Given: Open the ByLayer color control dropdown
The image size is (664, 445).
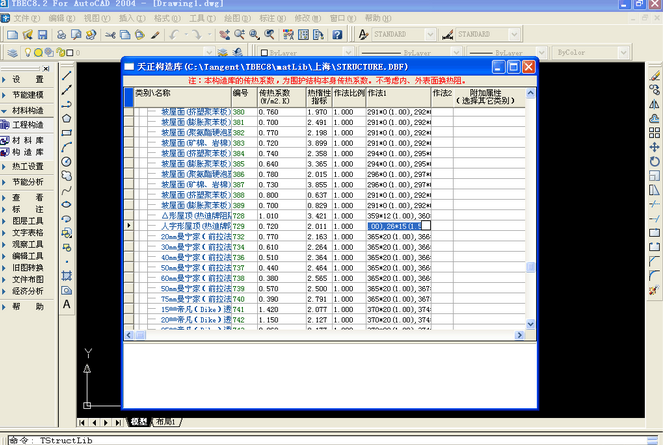Looking at the screenshot, I should tap(348, 53).
